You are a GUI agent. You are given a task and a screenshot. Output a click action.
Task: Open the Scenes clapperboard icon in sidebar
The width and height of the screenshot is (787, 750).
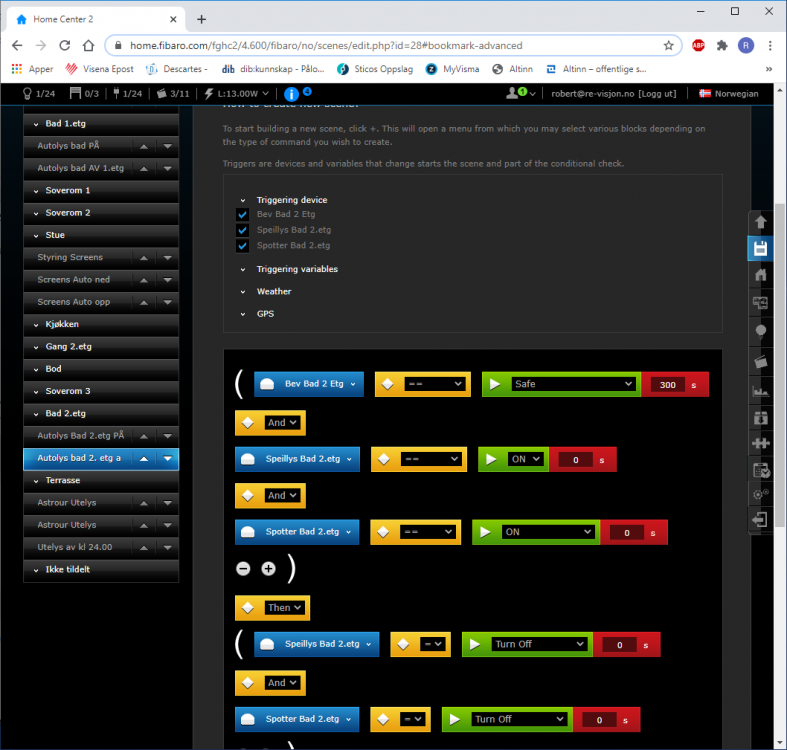(760, 358)
